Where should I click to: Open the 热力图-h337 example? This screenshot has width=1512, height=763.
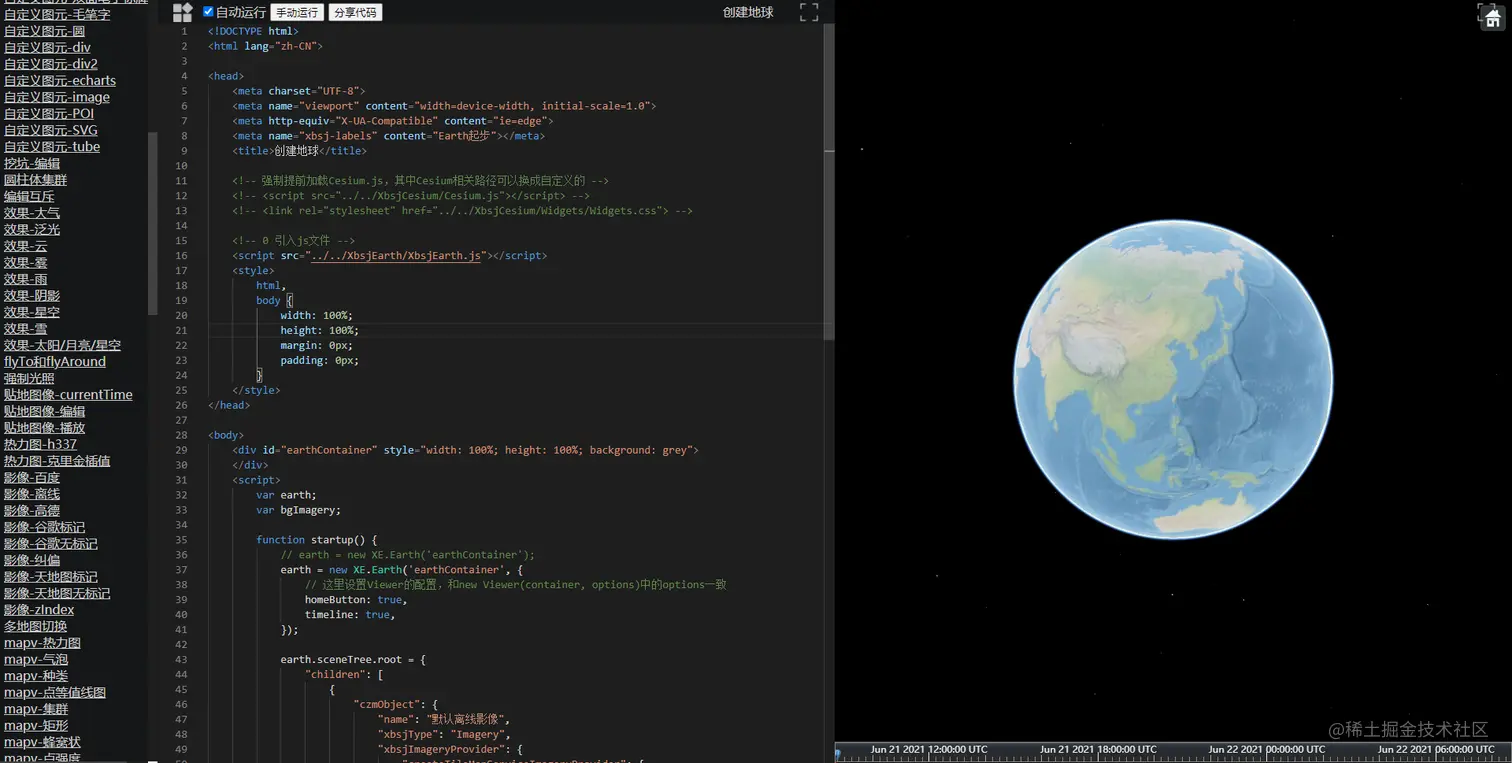click(x=40, y=444)
